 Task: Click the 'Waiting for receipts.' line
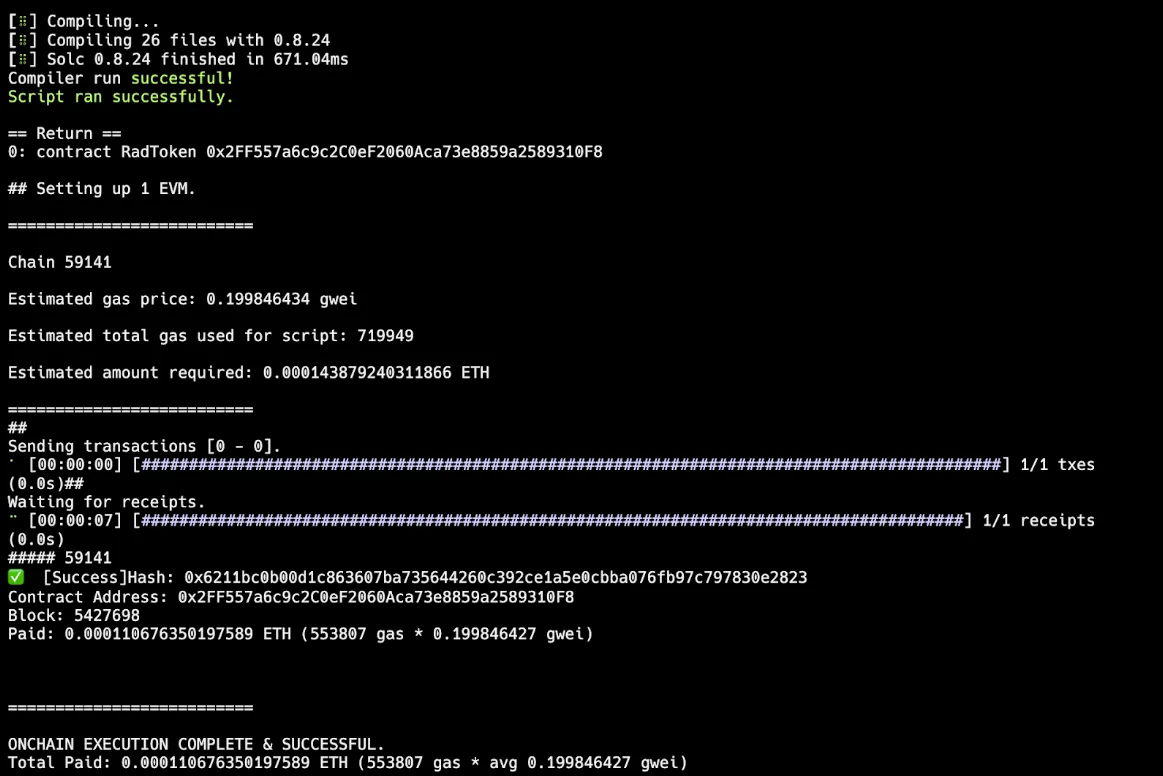106,502
